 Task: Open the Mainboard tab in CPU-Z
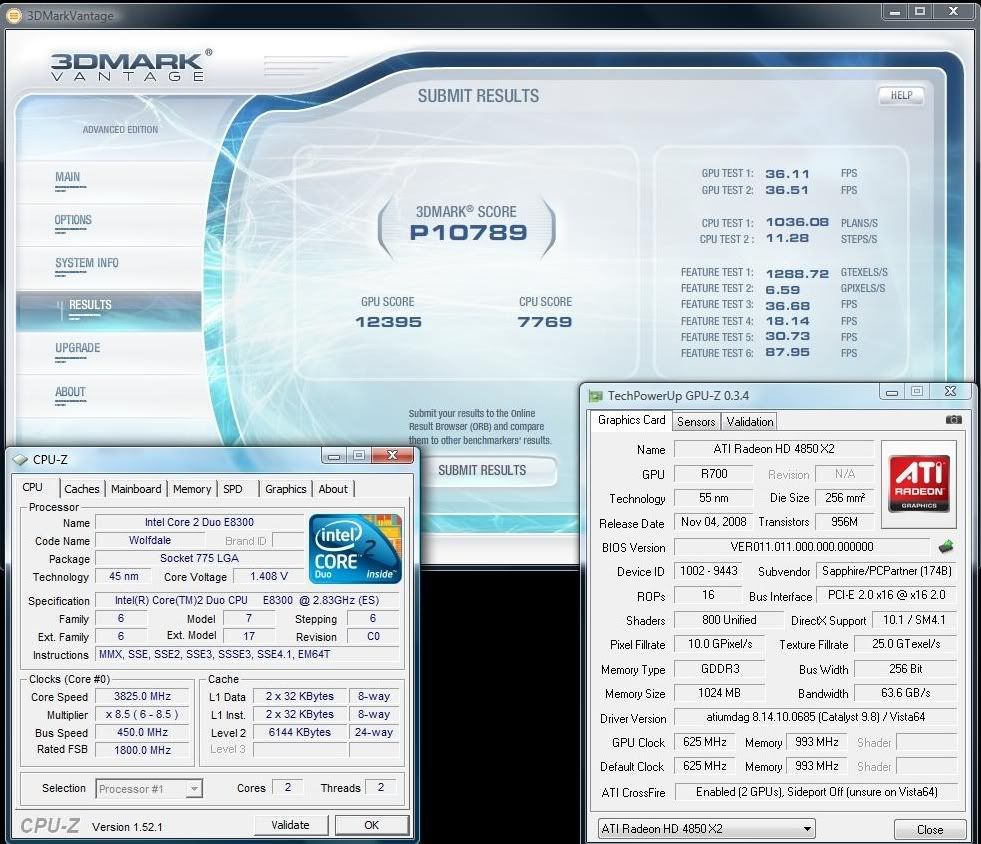coord(136,489)
